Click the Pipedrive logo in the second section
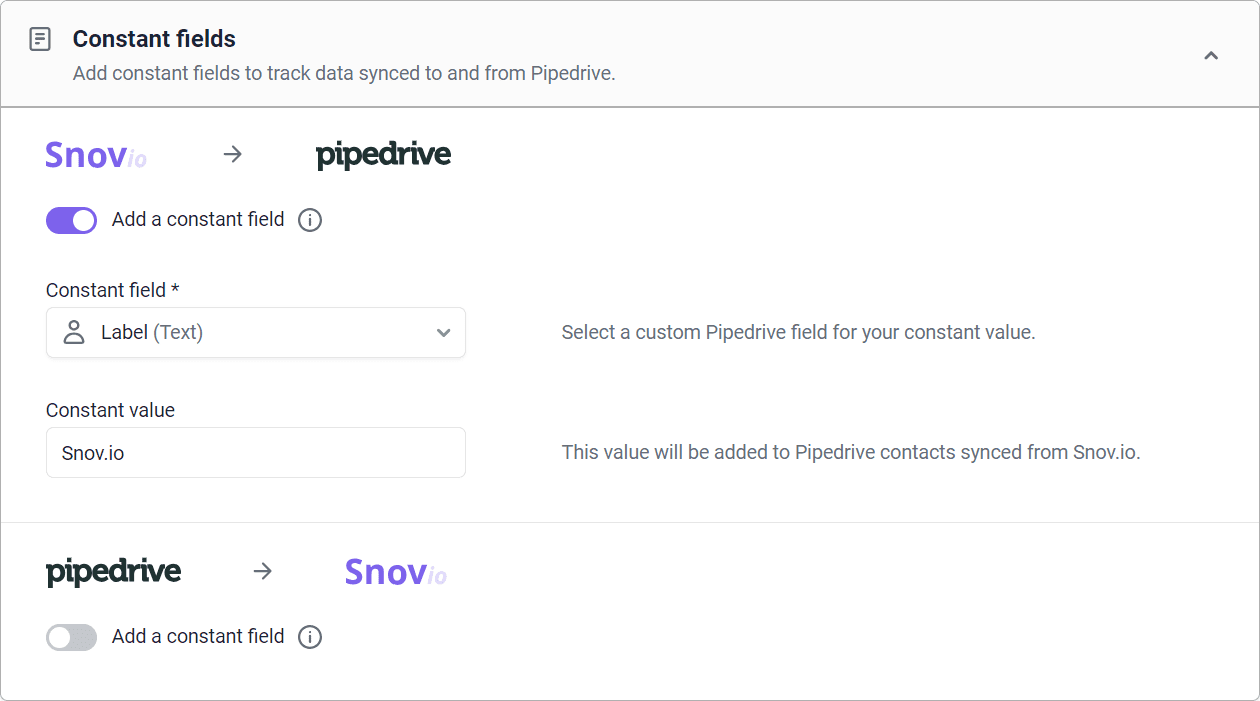This screenshot has height=701, width=1260. [112, 571]
